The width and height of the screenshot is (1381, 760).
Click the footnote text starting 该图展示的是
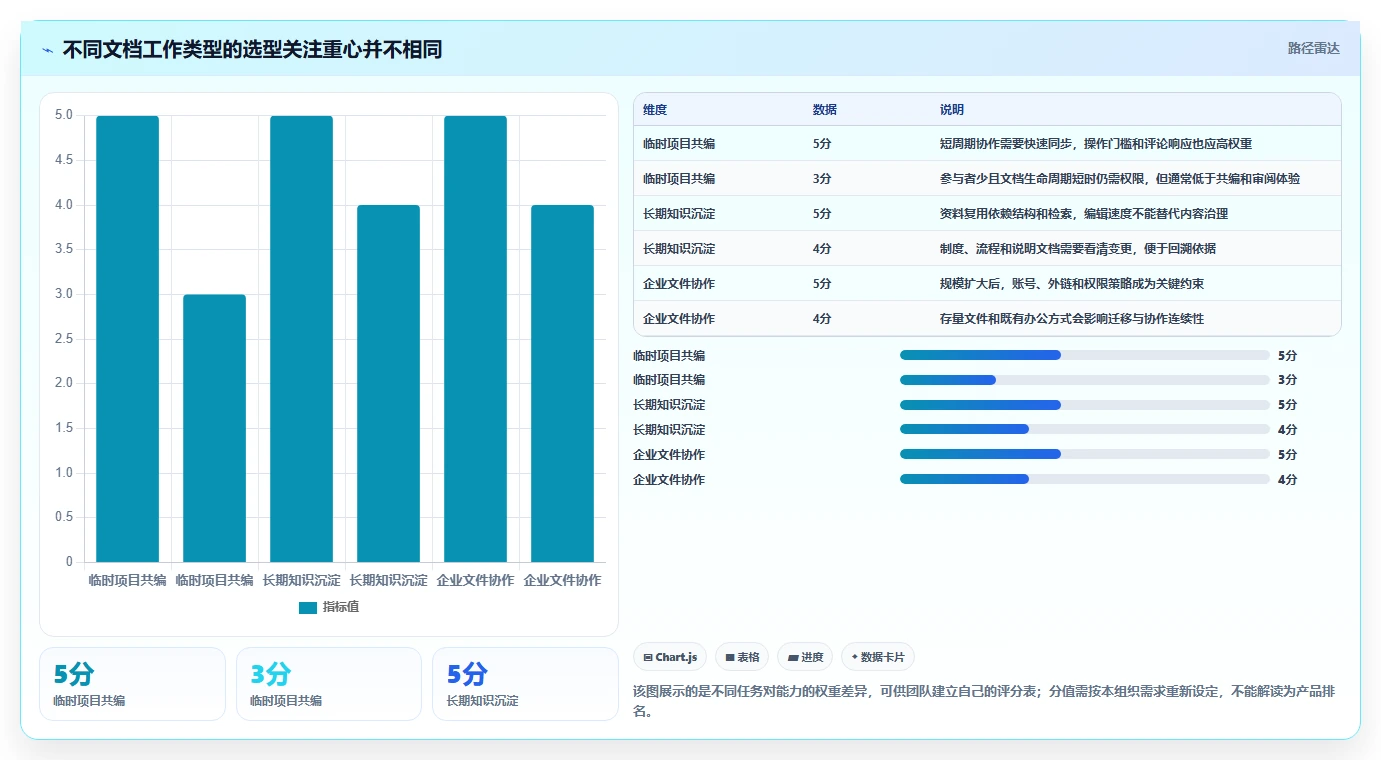click(x=985, y=703)
